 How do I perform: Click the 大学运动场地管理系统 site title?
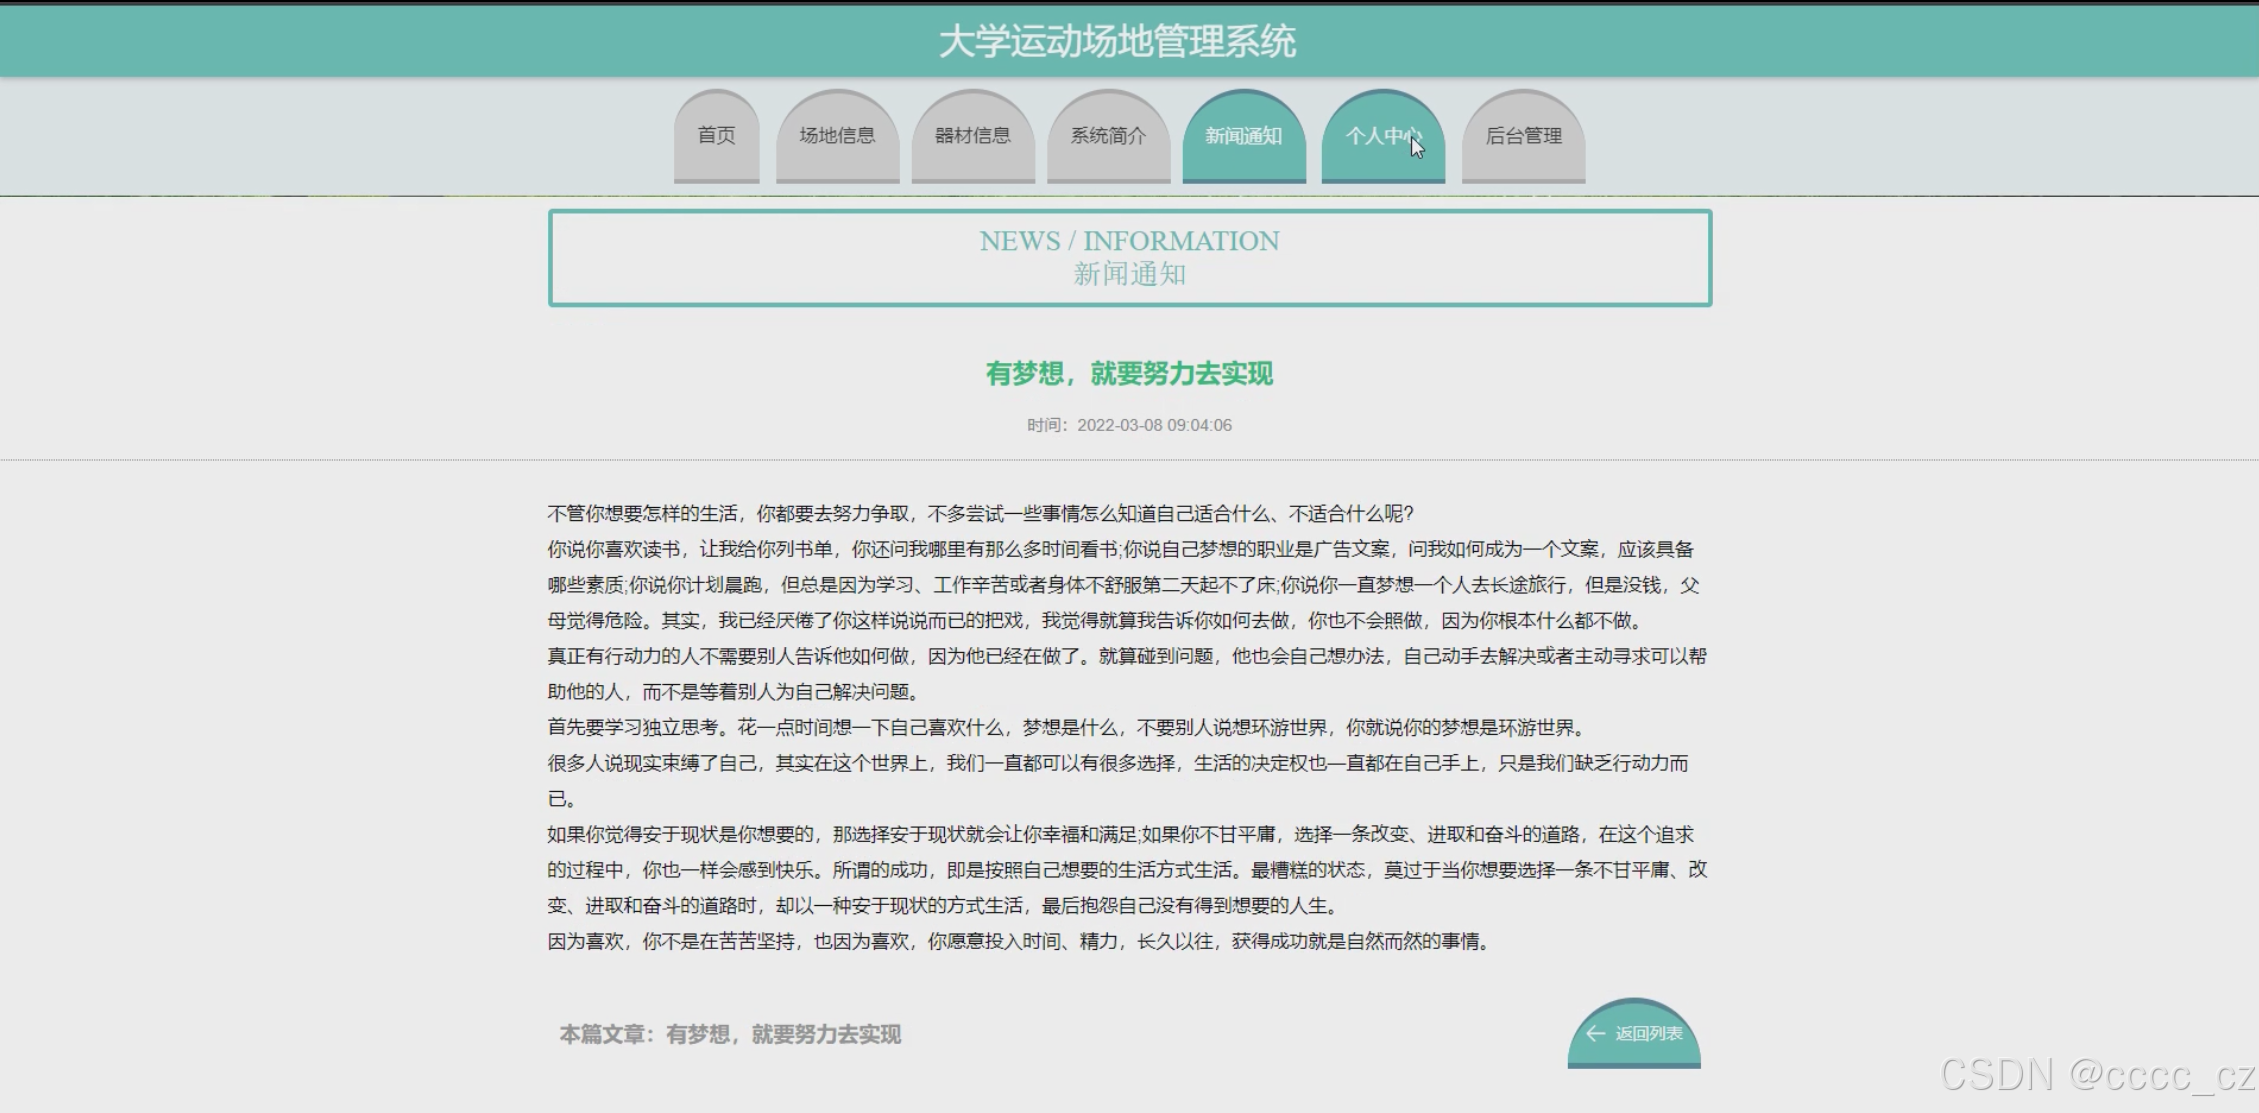1117,41
